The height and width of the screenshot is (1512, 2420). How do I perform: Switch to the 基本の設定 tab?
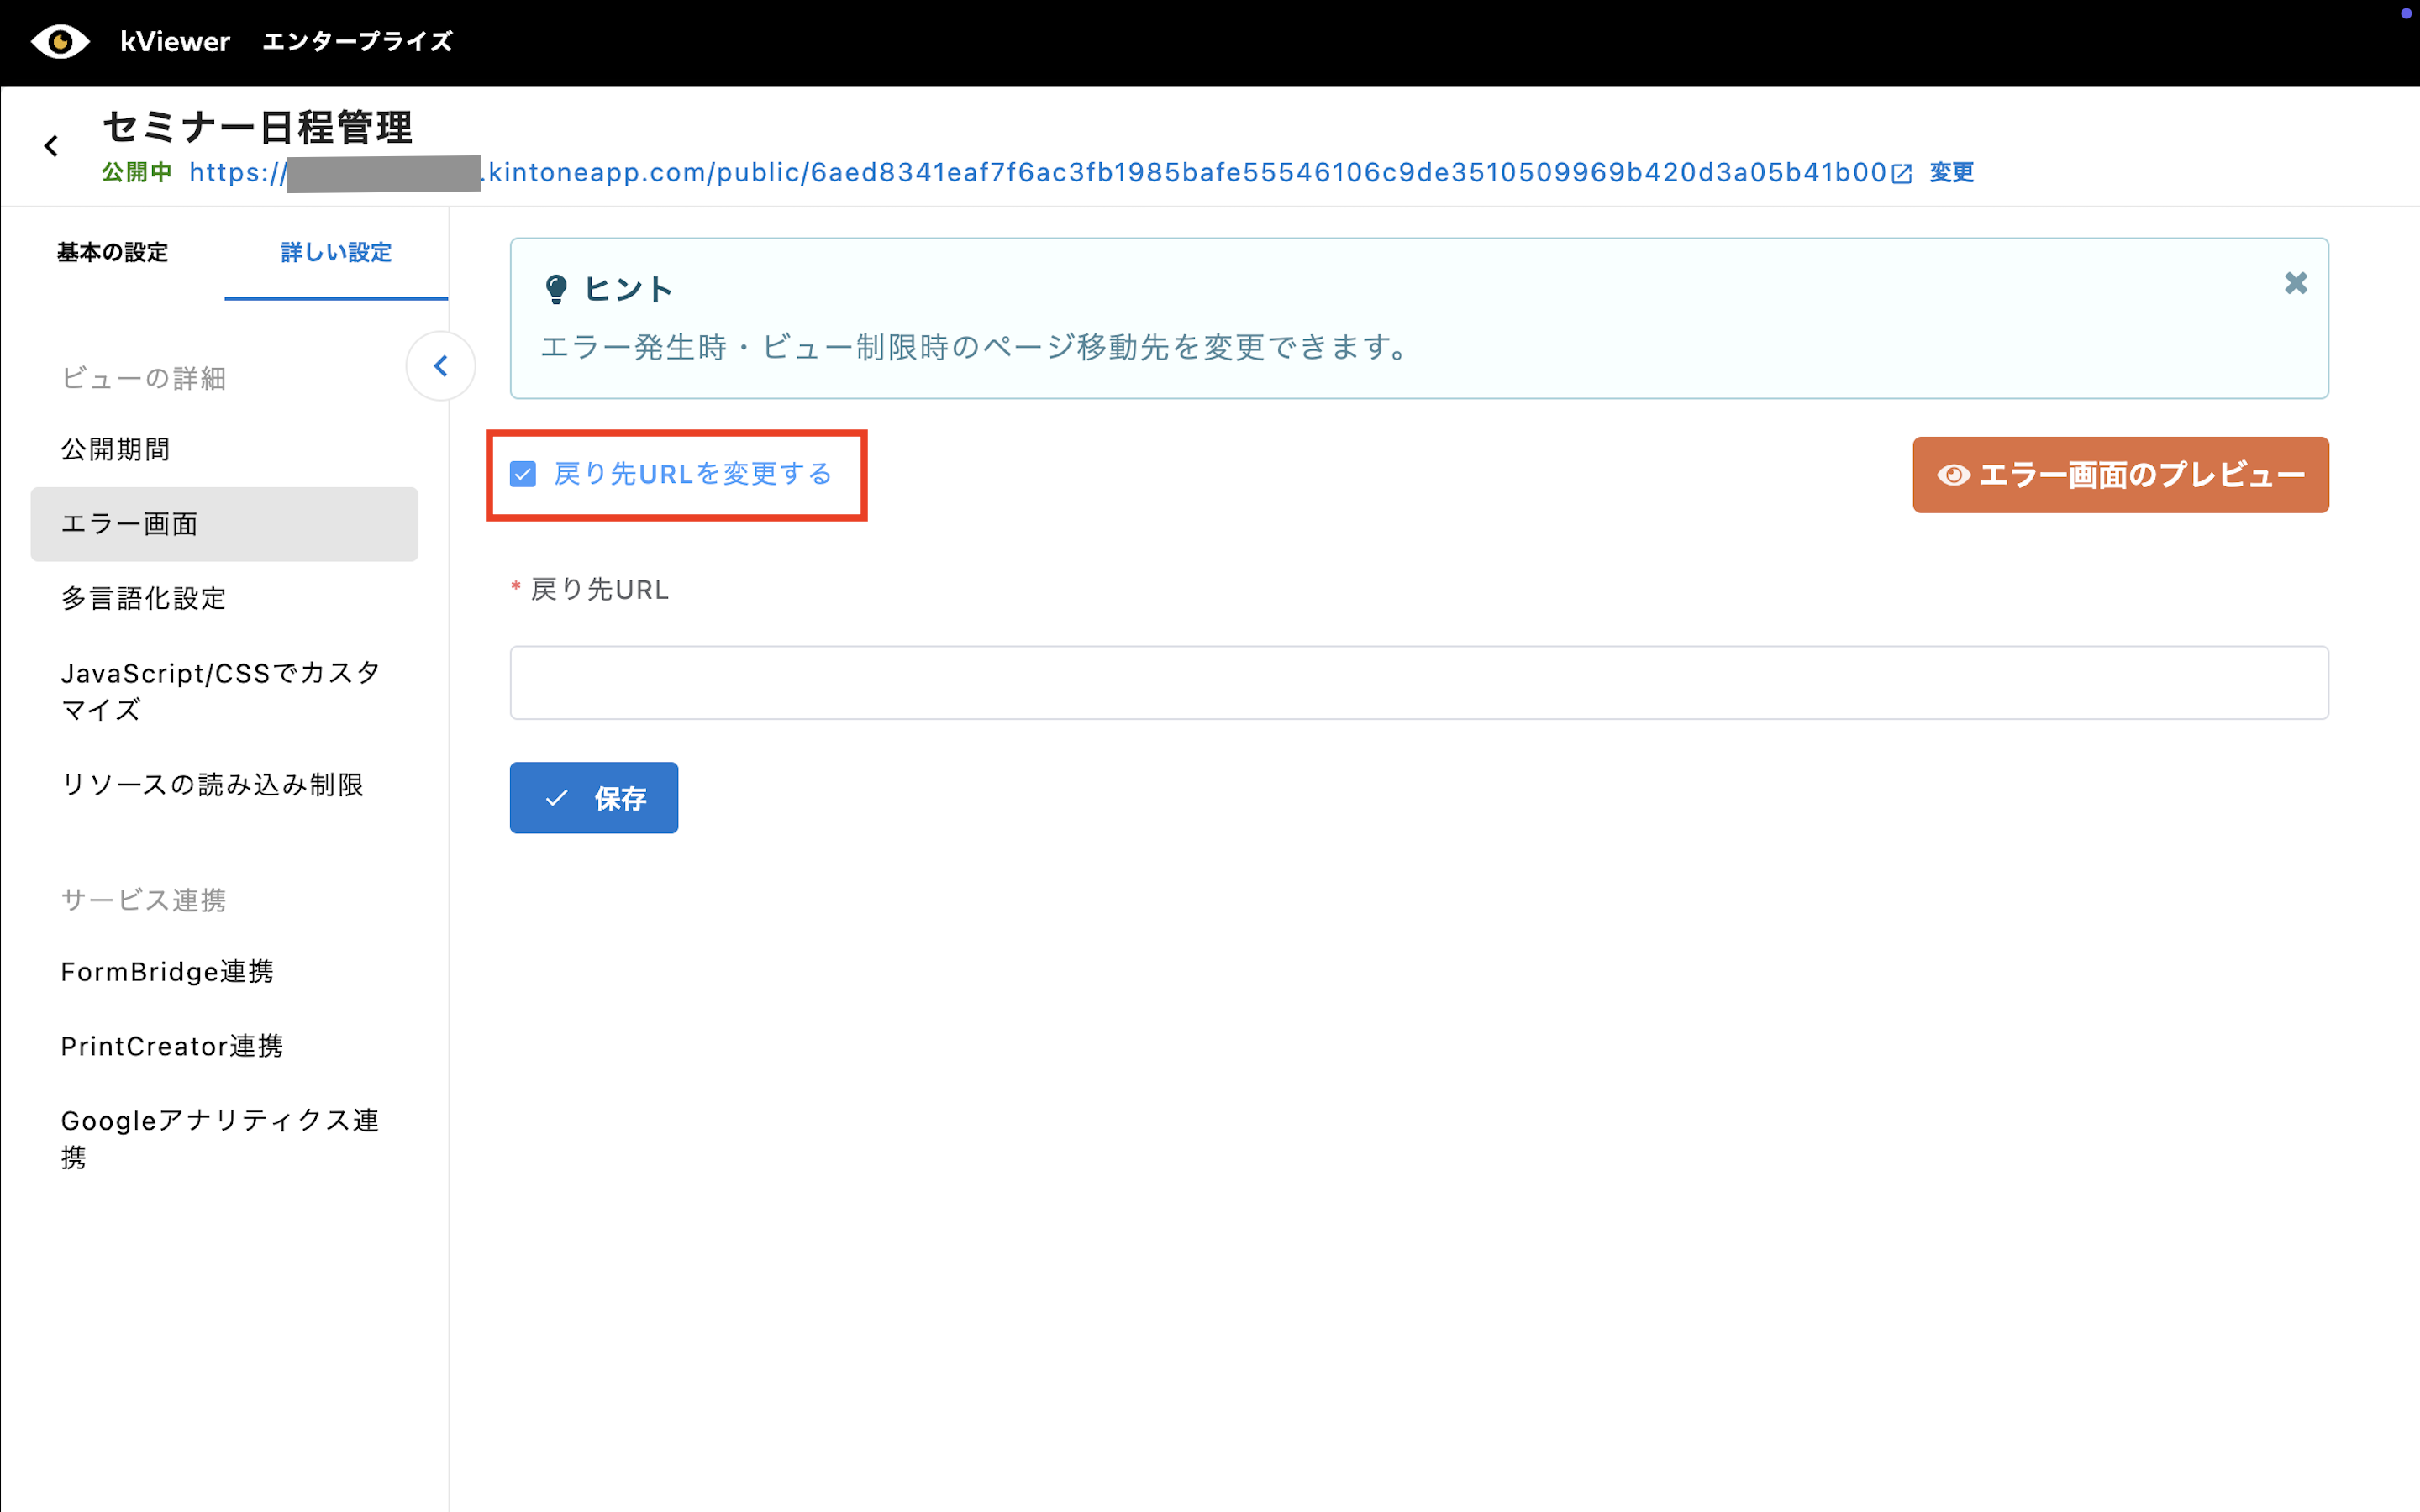point(112,253)
